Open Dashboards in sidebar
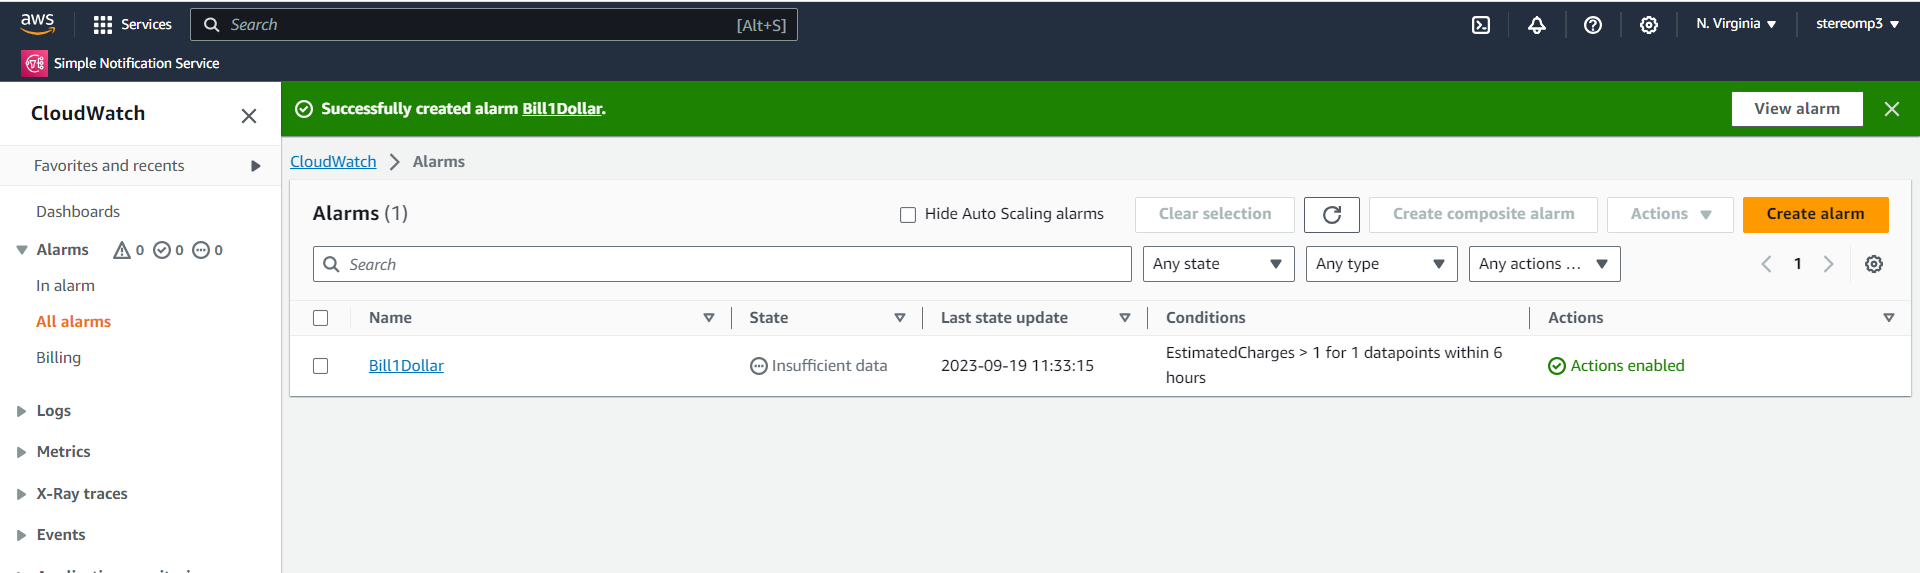The image size is (1920, 573). tap(78, 212)
